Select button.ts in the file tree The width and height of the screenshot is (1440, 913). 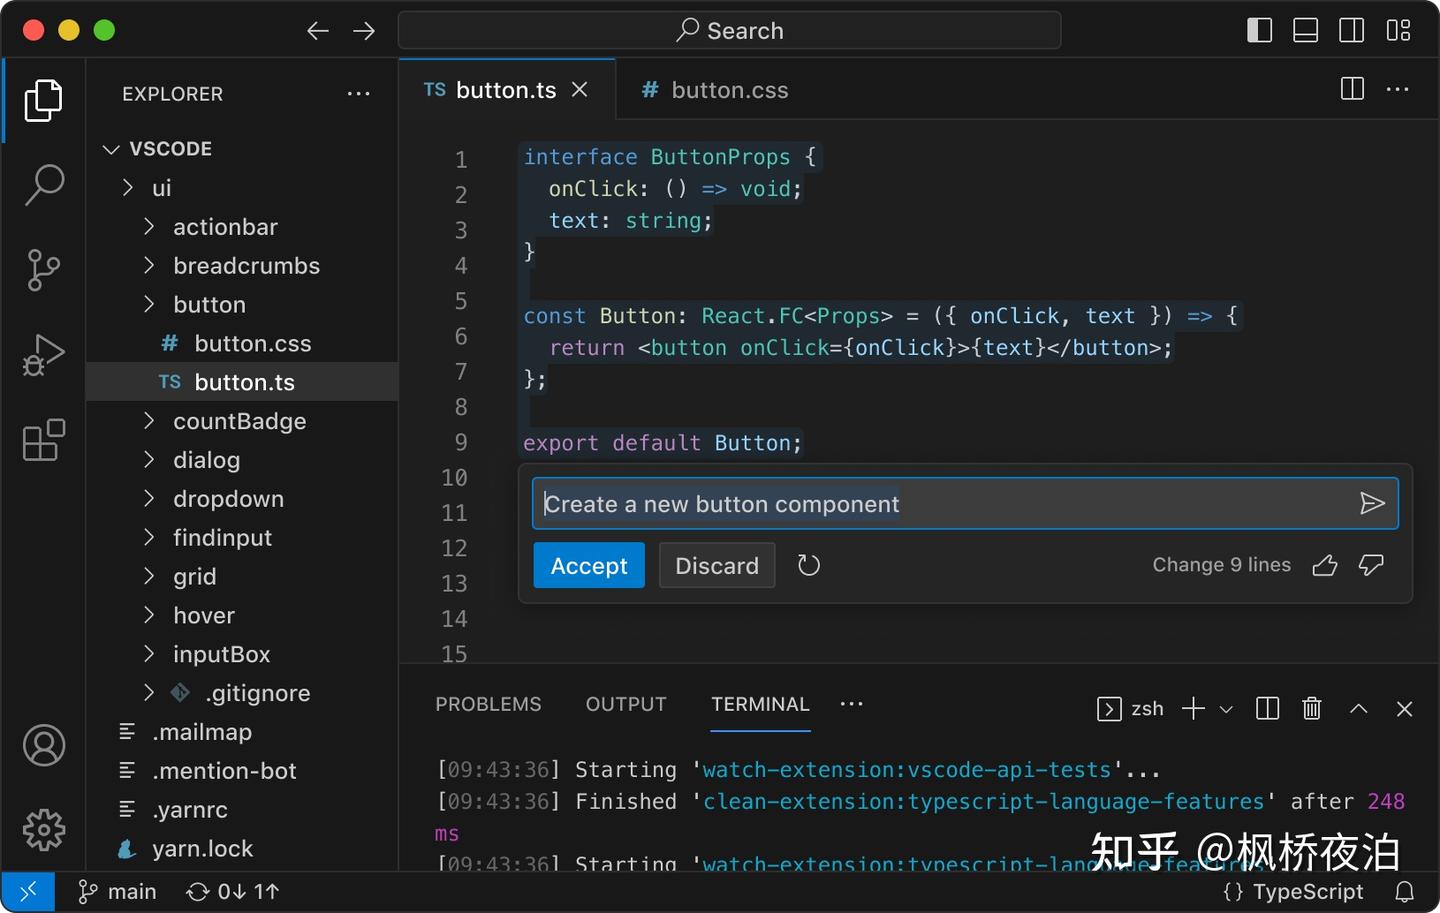click(x=242, y=382)
